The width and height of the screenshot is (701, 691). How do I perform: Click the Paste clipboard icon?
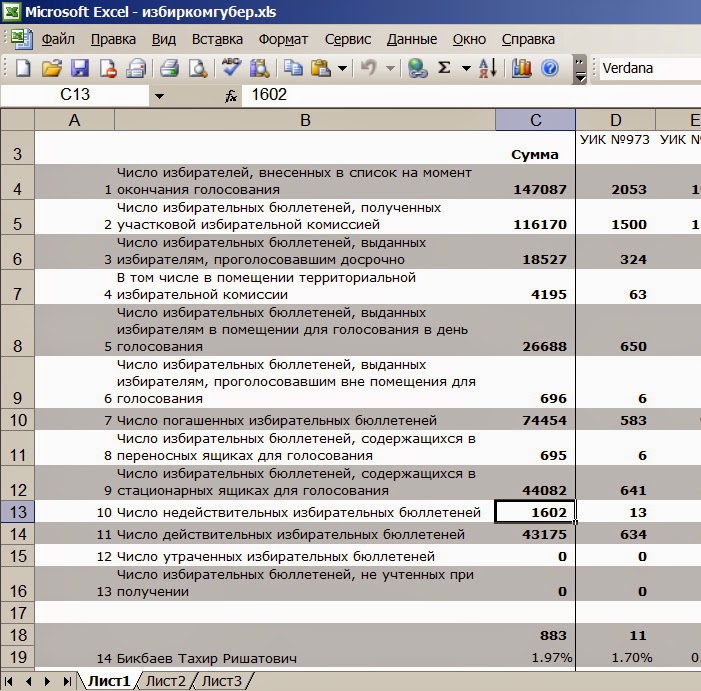[x=321, y=68]
